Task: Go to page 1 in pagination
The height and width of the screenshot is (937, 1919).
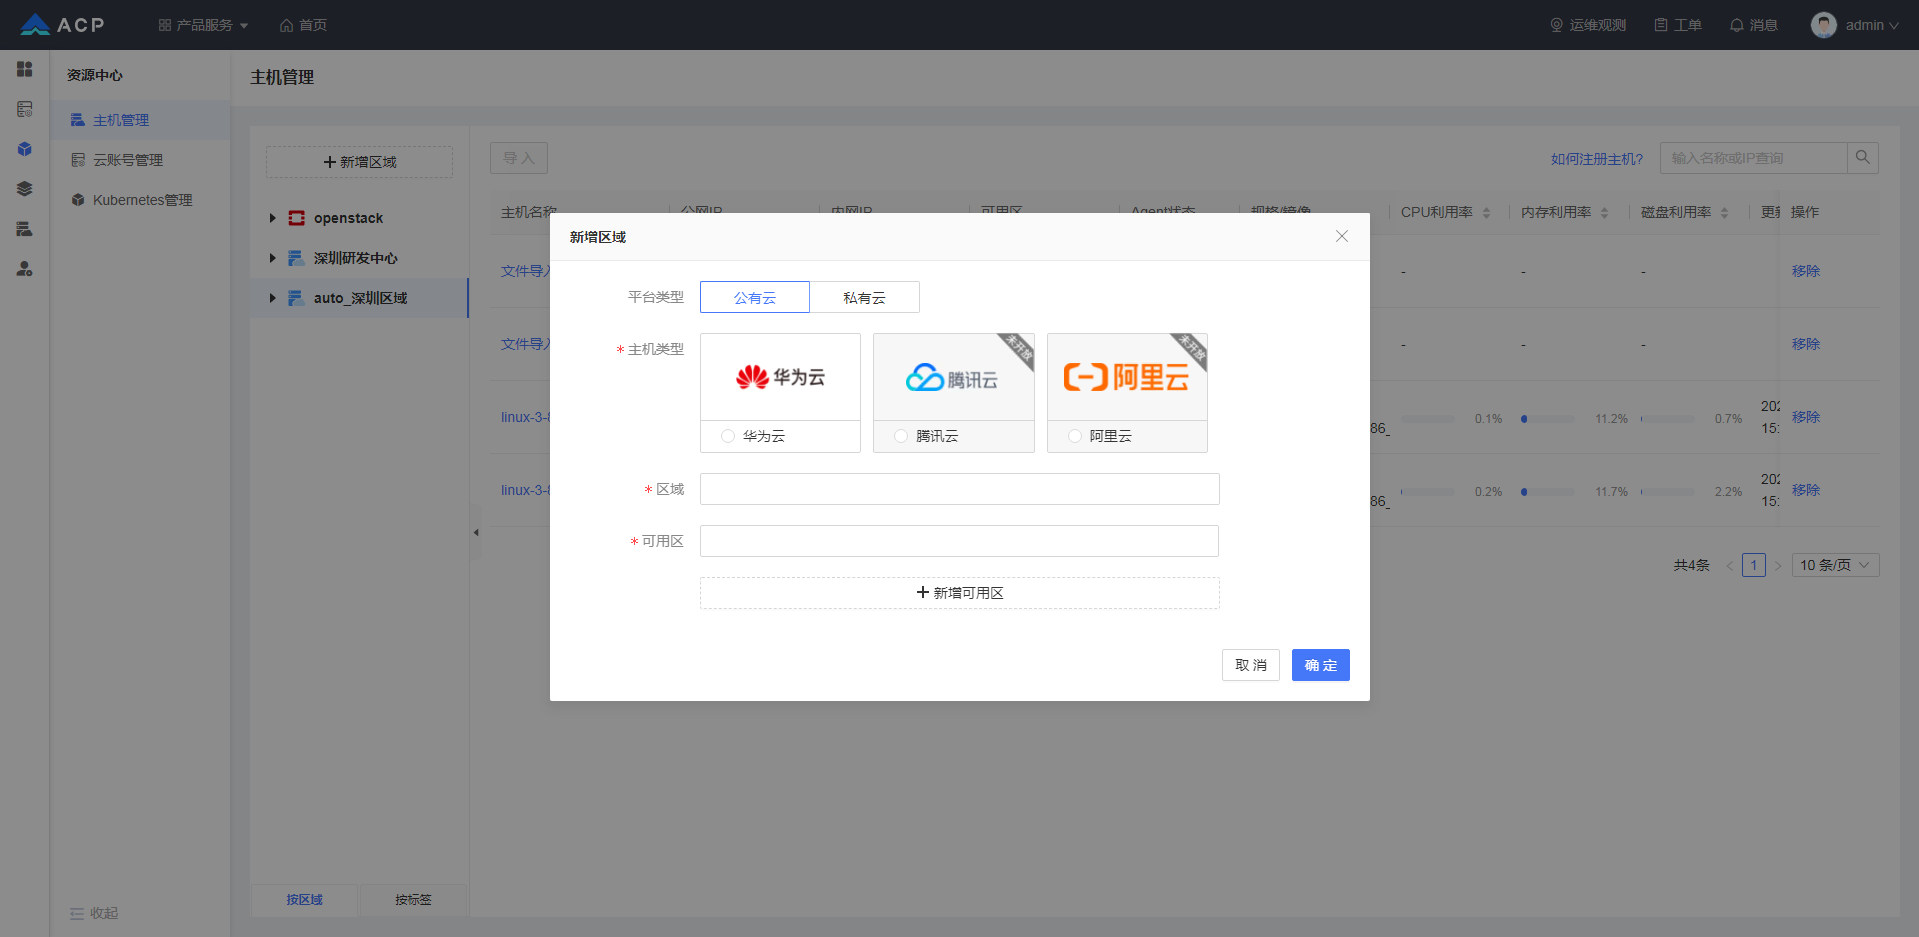Action: 1754,565
